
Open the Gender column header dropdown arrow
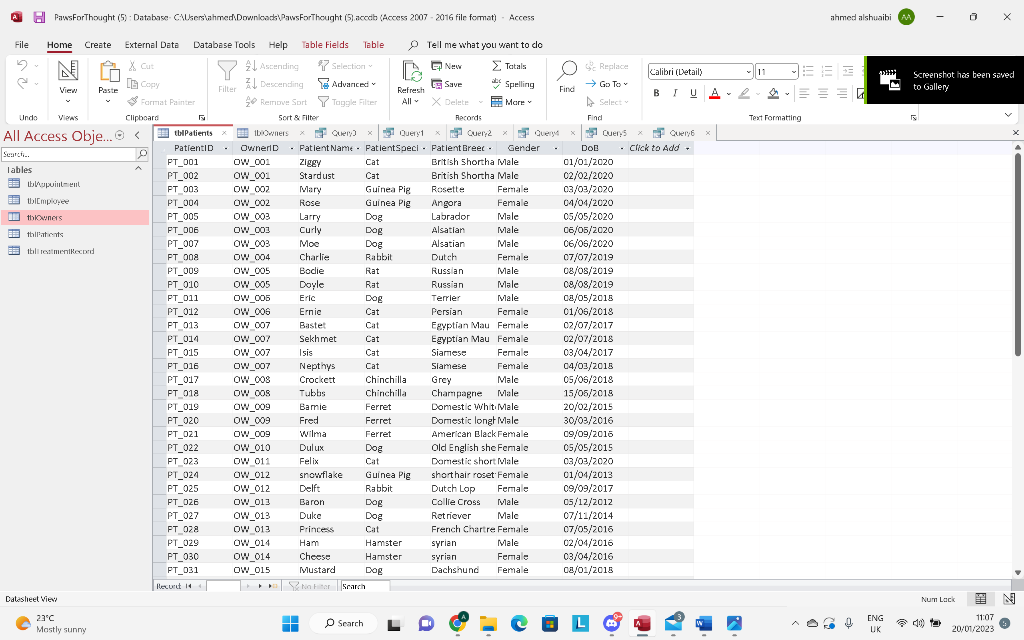coord(556,148)
